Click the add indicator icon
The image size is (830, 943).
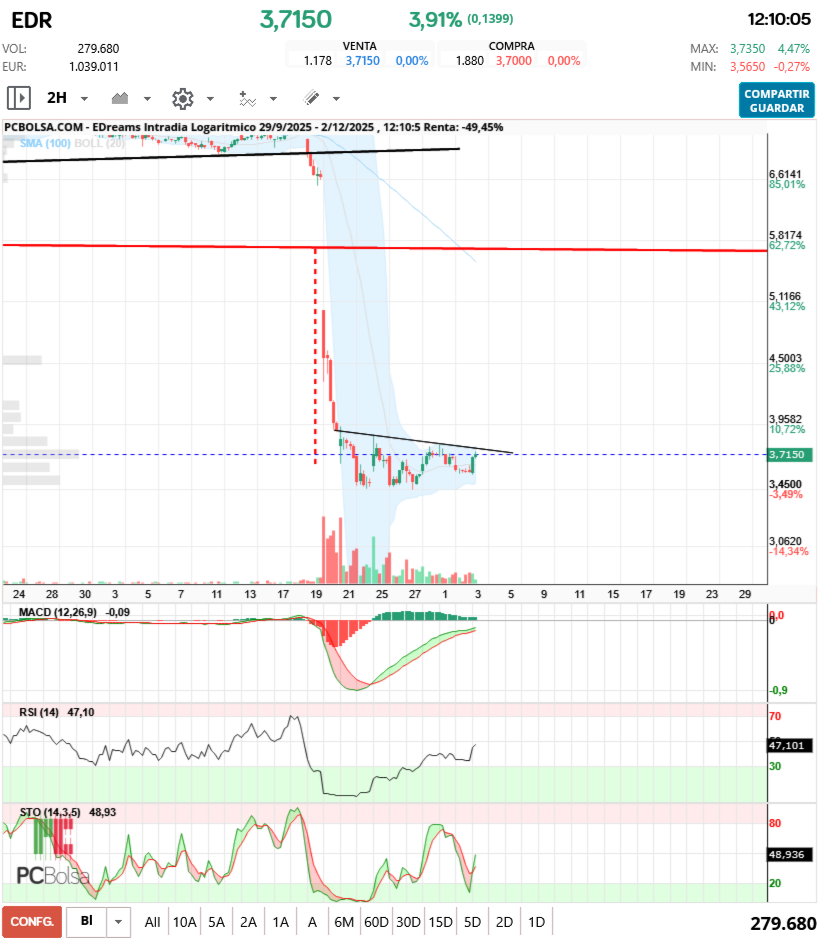click(x=247, y=99)
